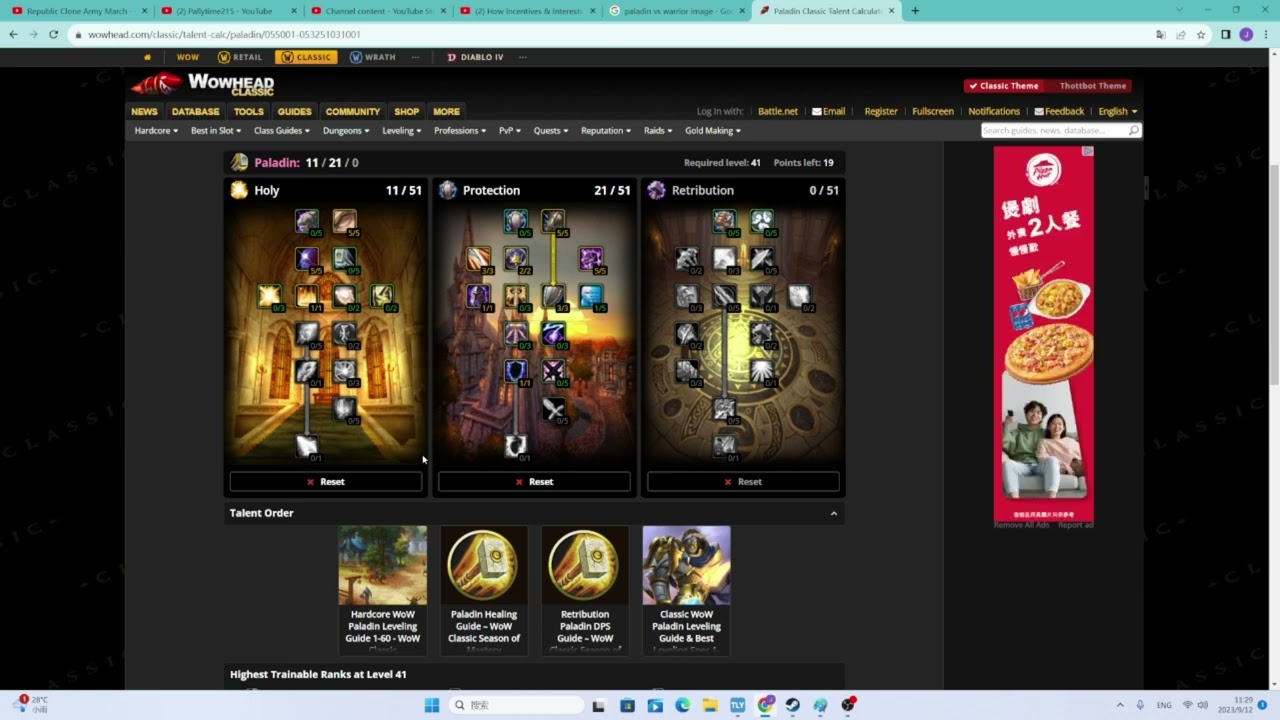The image size is (1280, 720).
Task: Reset the Protection talent tree
Action: point(534,482)
